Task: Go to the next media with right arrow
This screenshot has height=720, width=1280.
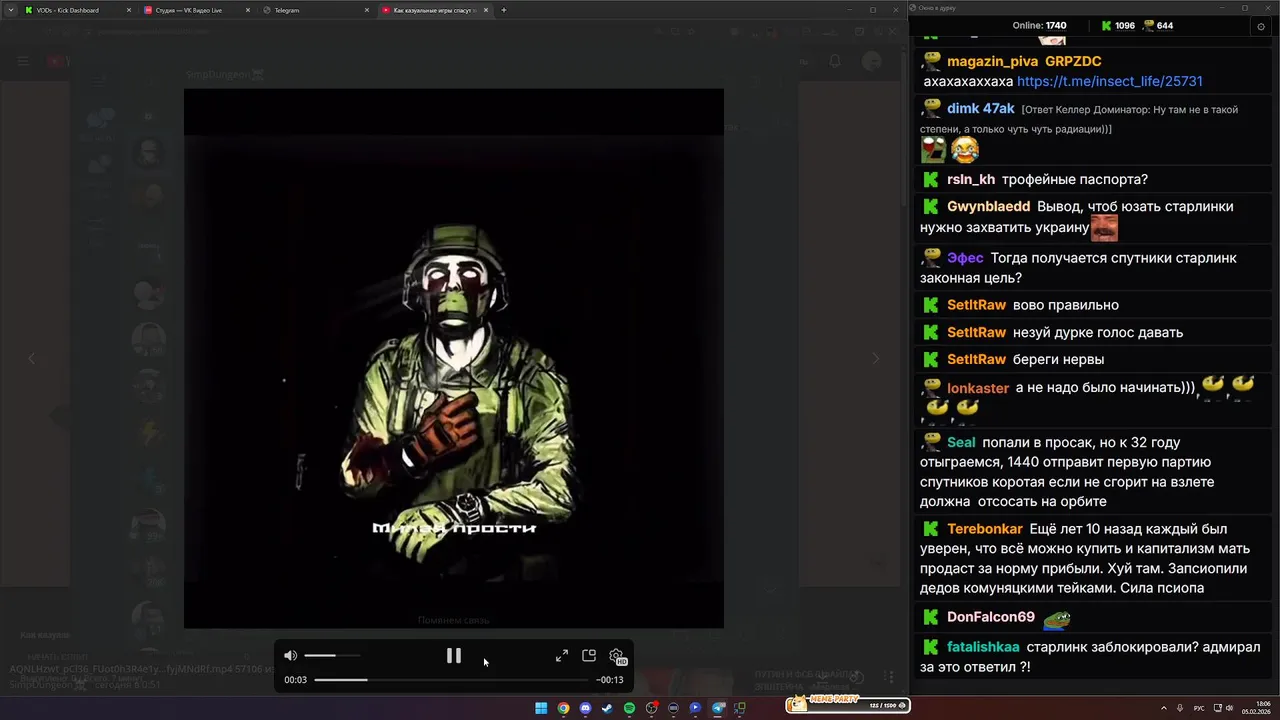Action: (x=876, y=358)
